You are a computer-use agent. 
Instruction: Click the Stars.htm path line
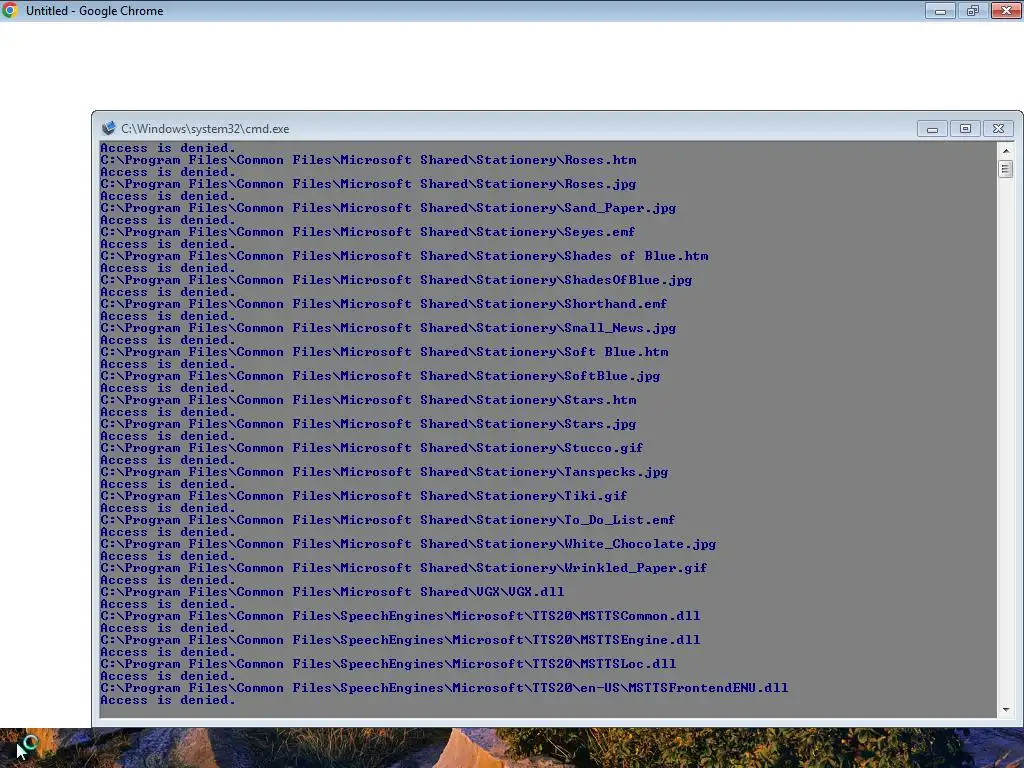click(368, 400)
